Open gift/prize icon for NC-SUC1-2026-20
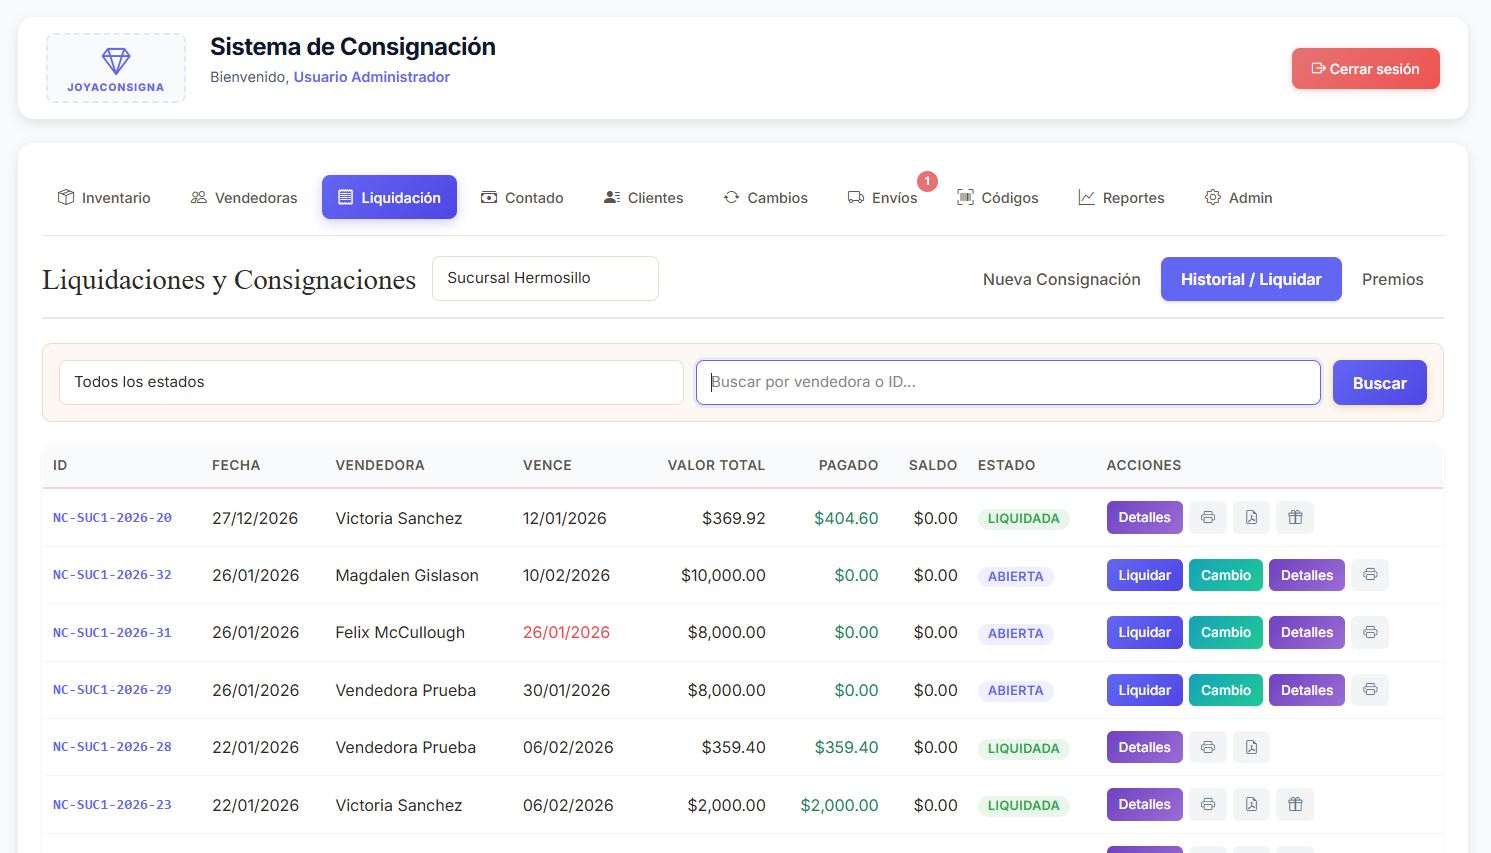The image size is (1491, 853). 1295,517
